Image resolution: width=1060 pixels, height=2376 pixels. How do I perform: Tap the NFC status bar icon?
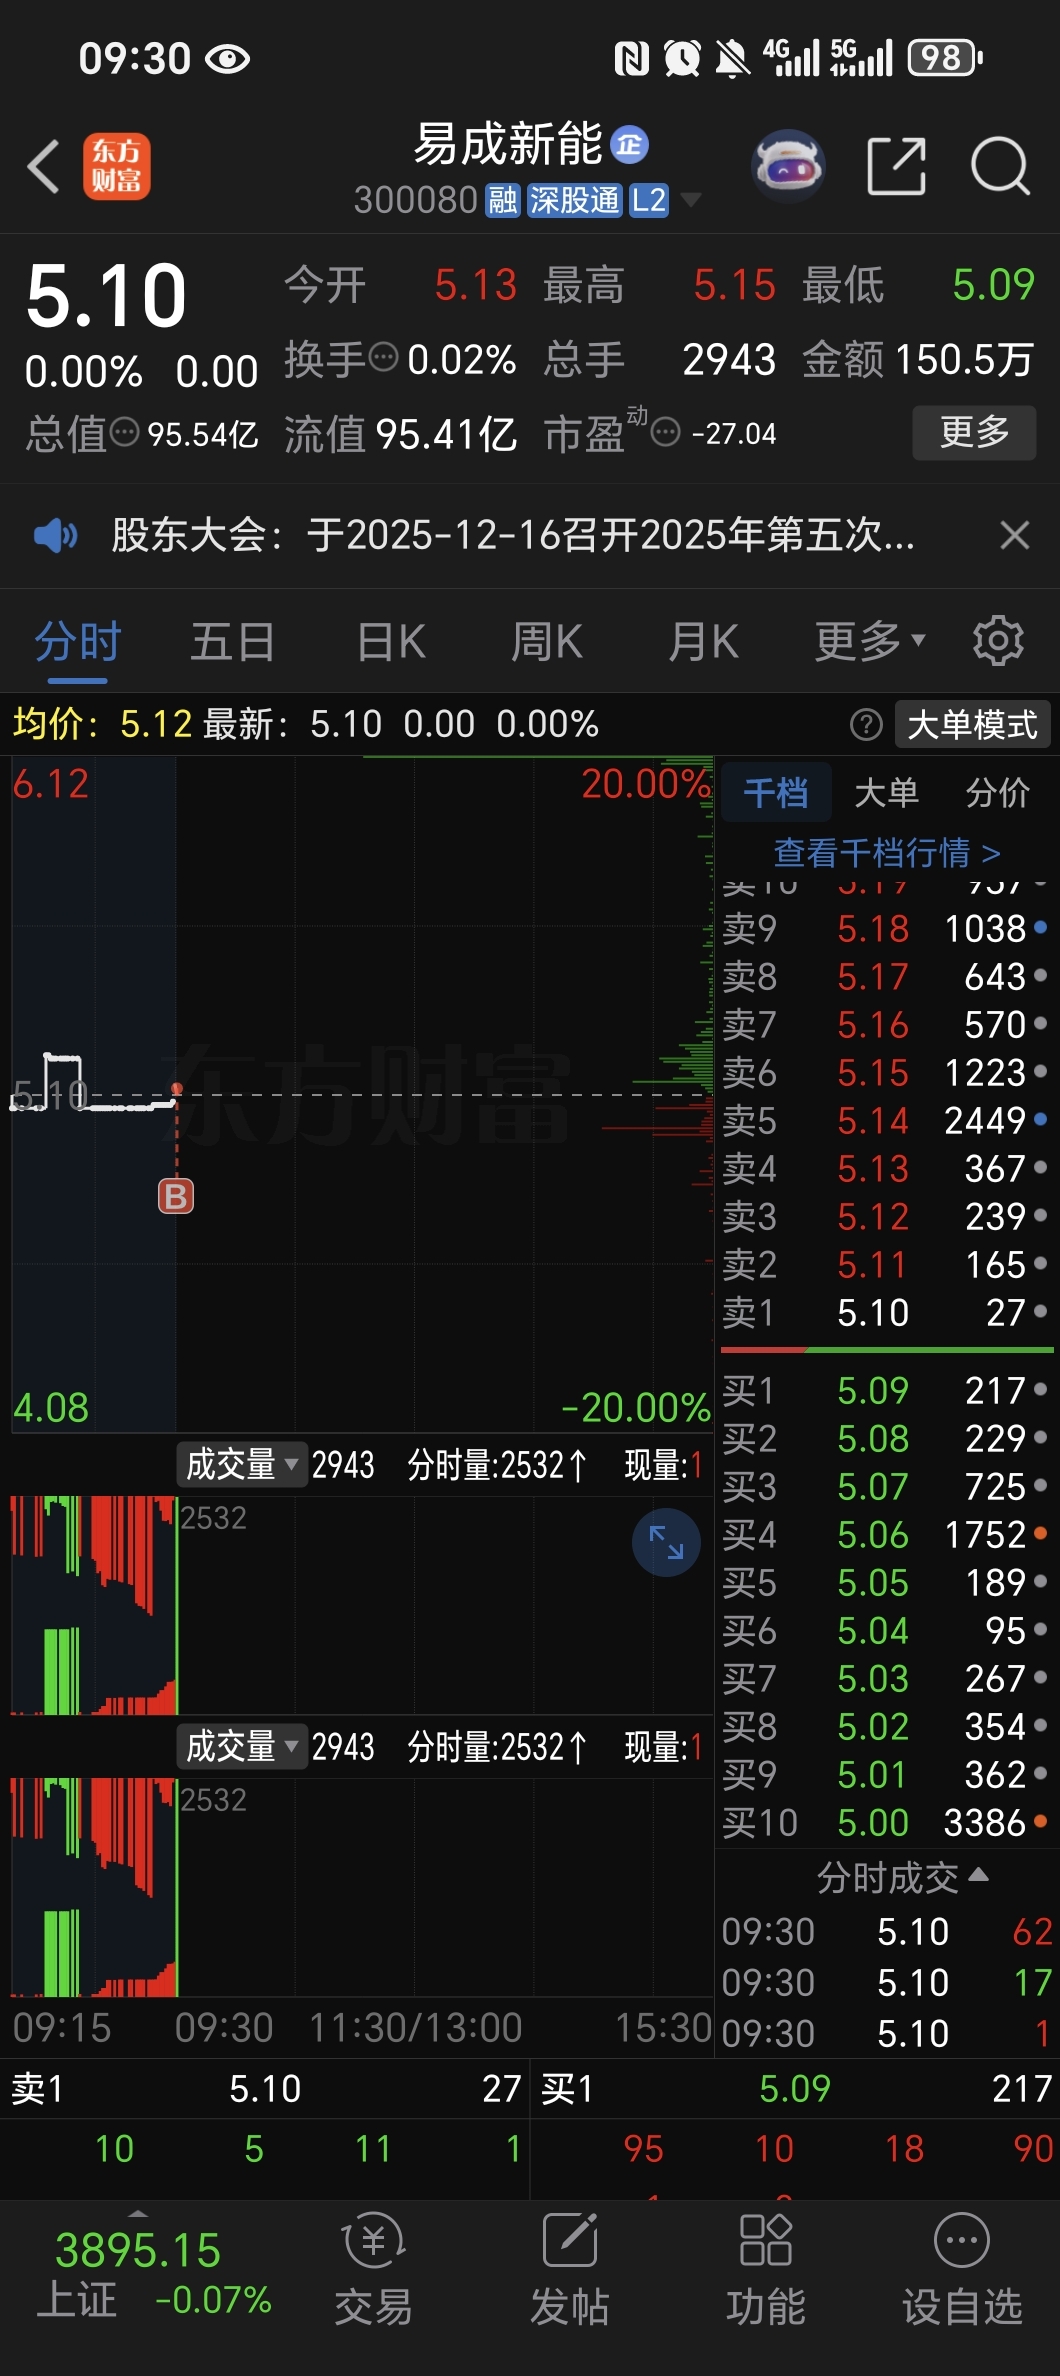632,58
